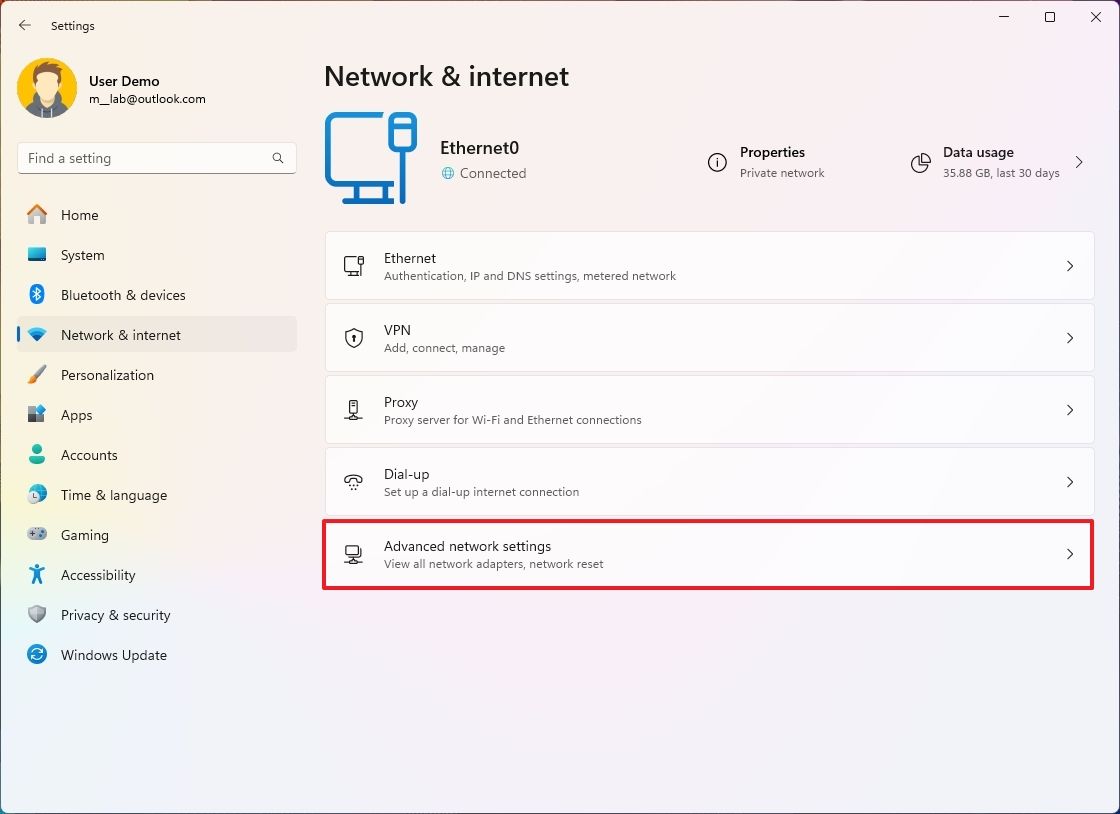Select the Bluetooth & devices icon
Viewport: 1120px width, 814px height.
click(37, 295)
